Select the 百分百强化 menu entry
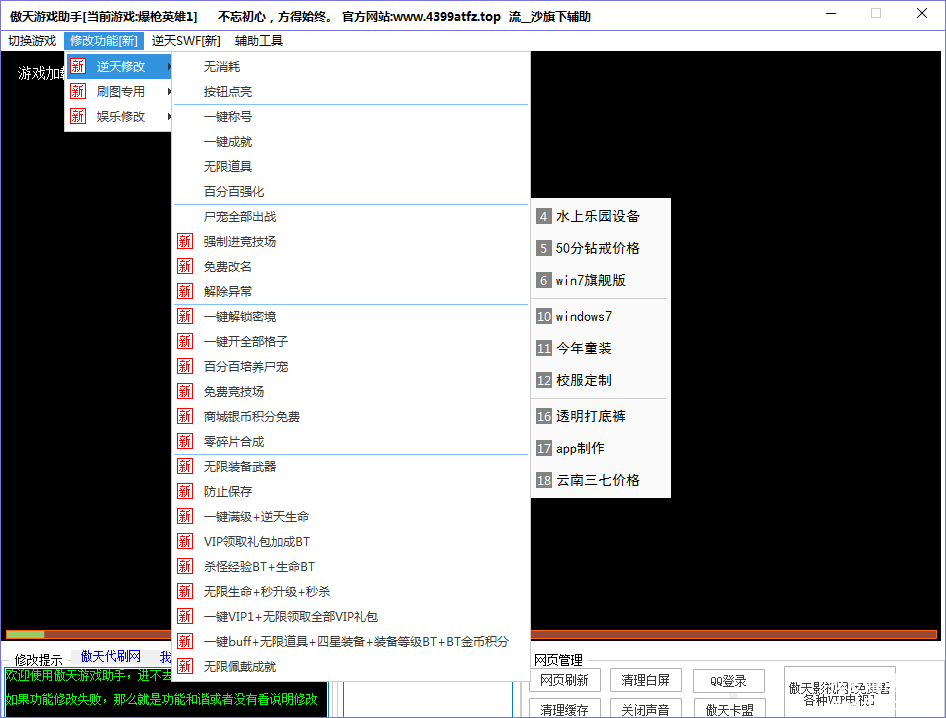Image resolution: width=946 pixels, height=718 pixels. 351,191
